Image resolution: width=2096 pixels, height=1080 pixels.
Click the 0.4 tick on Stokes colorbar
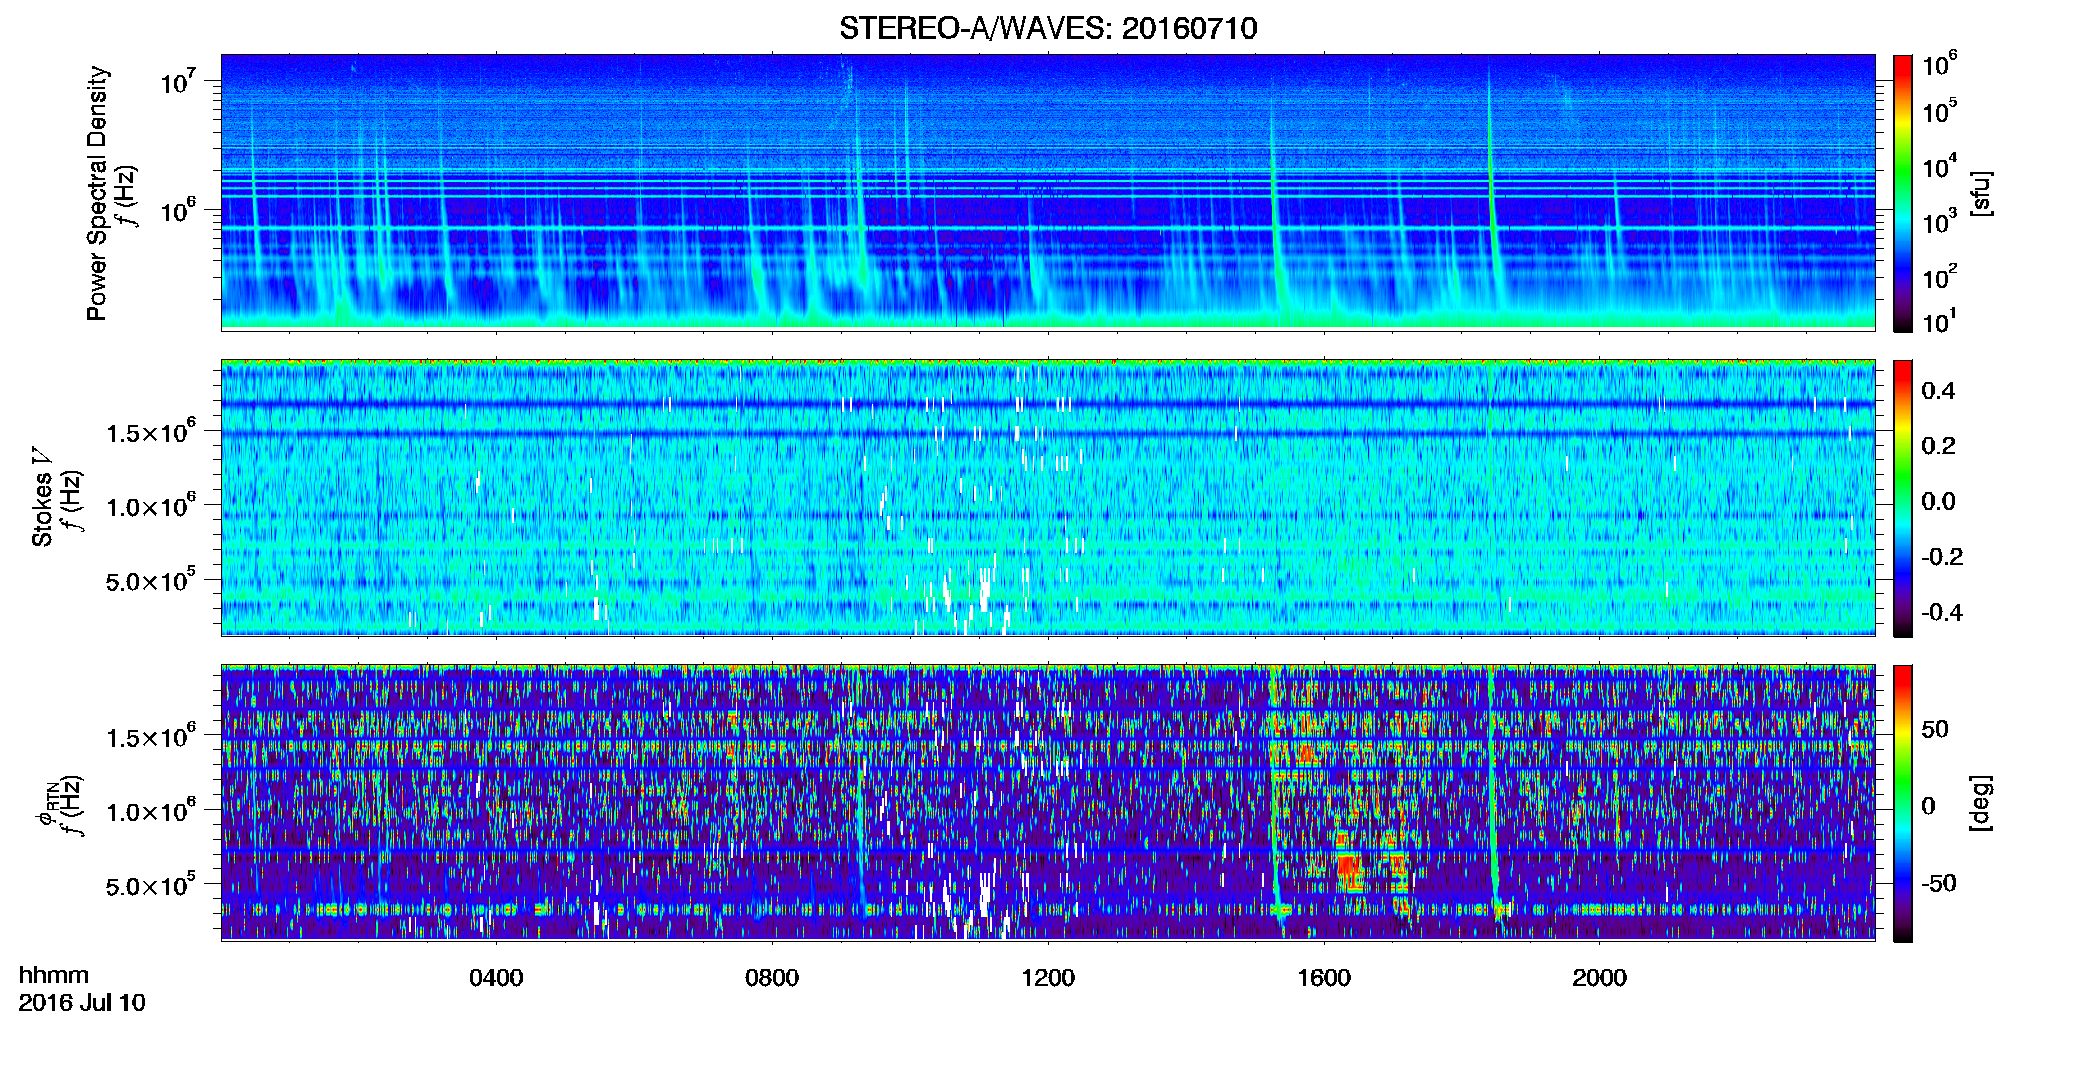coord(1938,391)
